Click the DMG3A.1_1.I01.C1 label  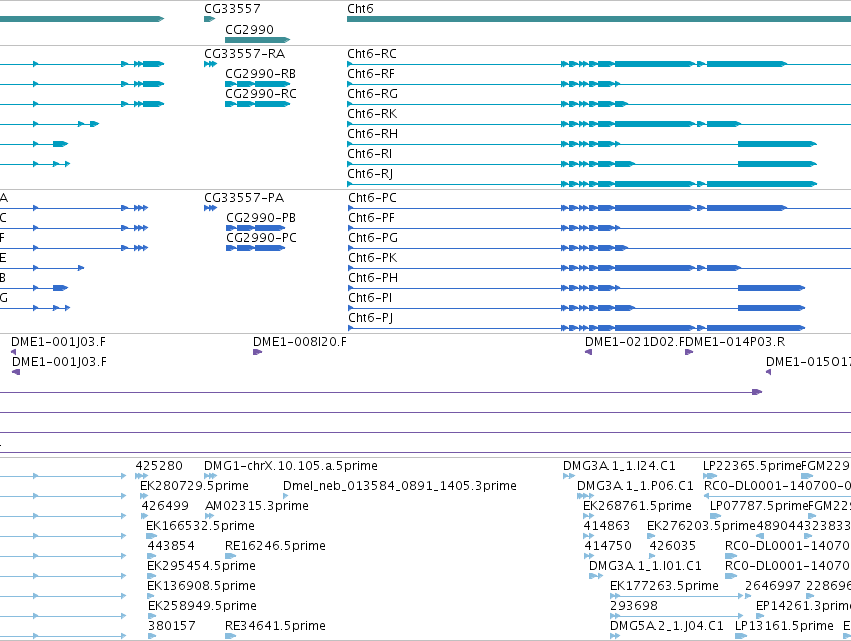point(645,566)
